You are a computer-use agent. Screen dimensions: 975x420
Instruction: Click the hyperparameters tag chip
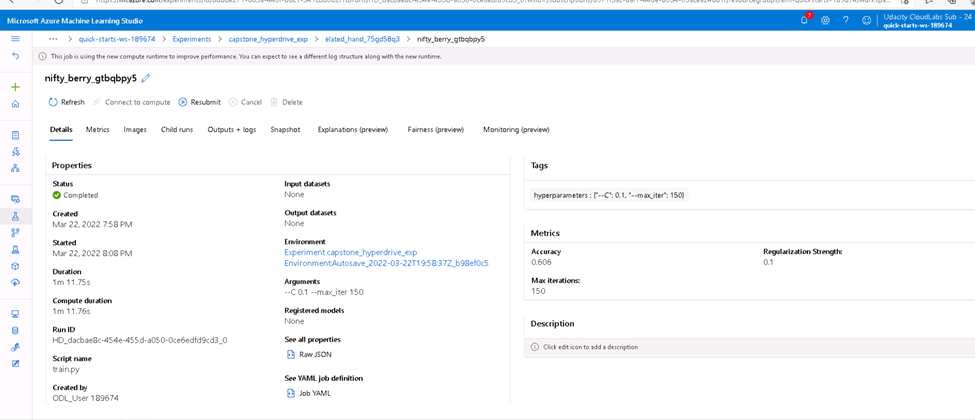point(609,195)
